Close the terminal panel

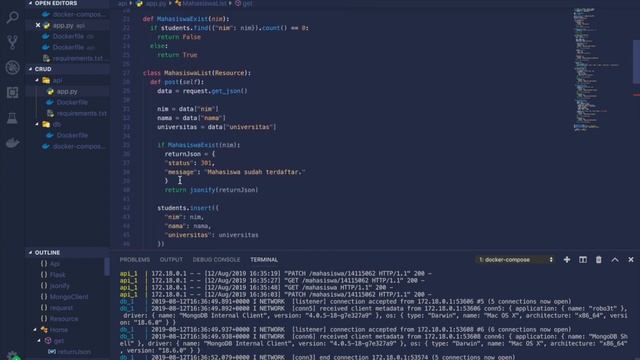point(631,260)
